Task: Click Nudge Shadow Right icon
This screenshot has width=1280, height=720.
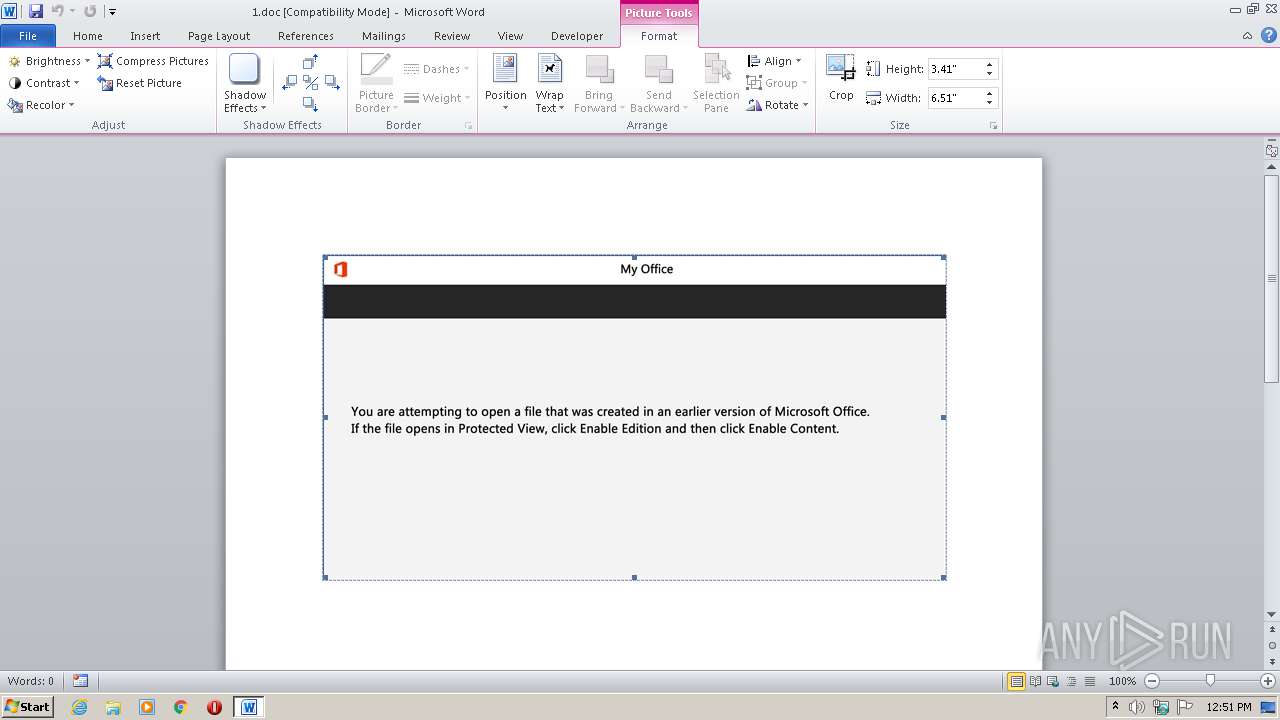Action: tap(331, 83)
